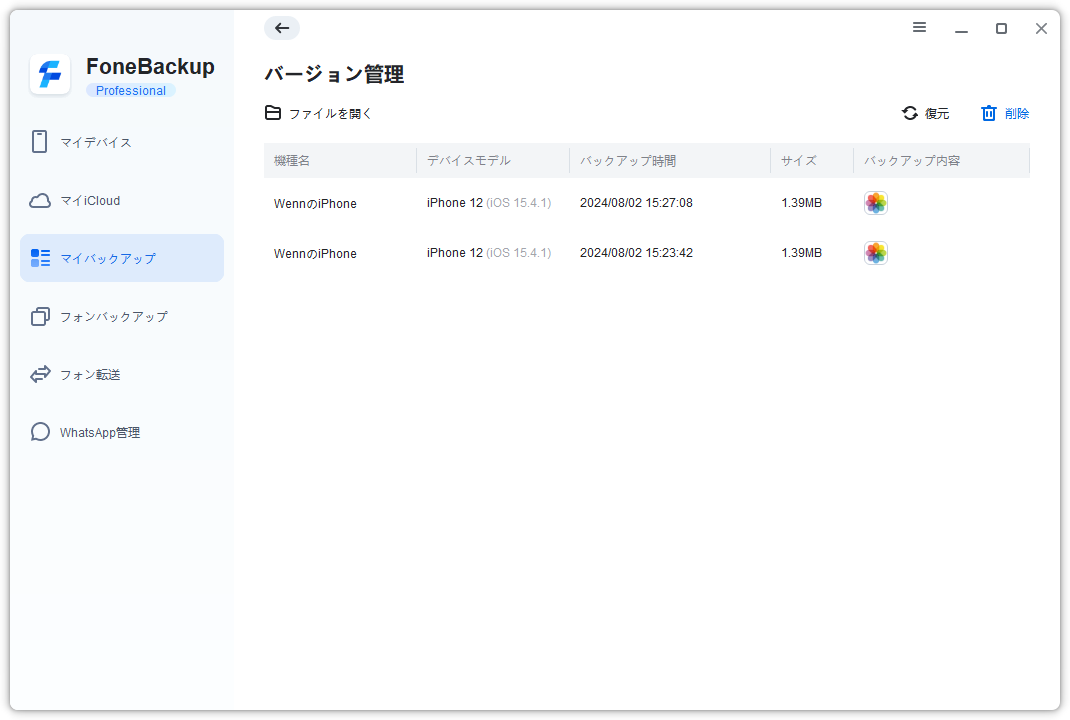Click backup time 2024/08/02 15:23:42
Viewport: 1070px width, 720px height.
[636, 253]
